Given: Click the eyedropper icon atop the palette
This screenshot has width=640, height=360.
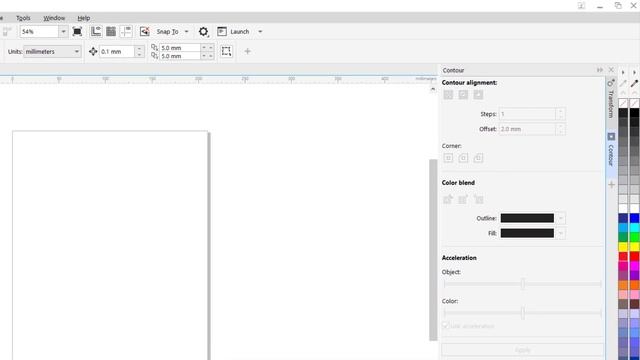Looking at the screenshot, I should [634, 83].
